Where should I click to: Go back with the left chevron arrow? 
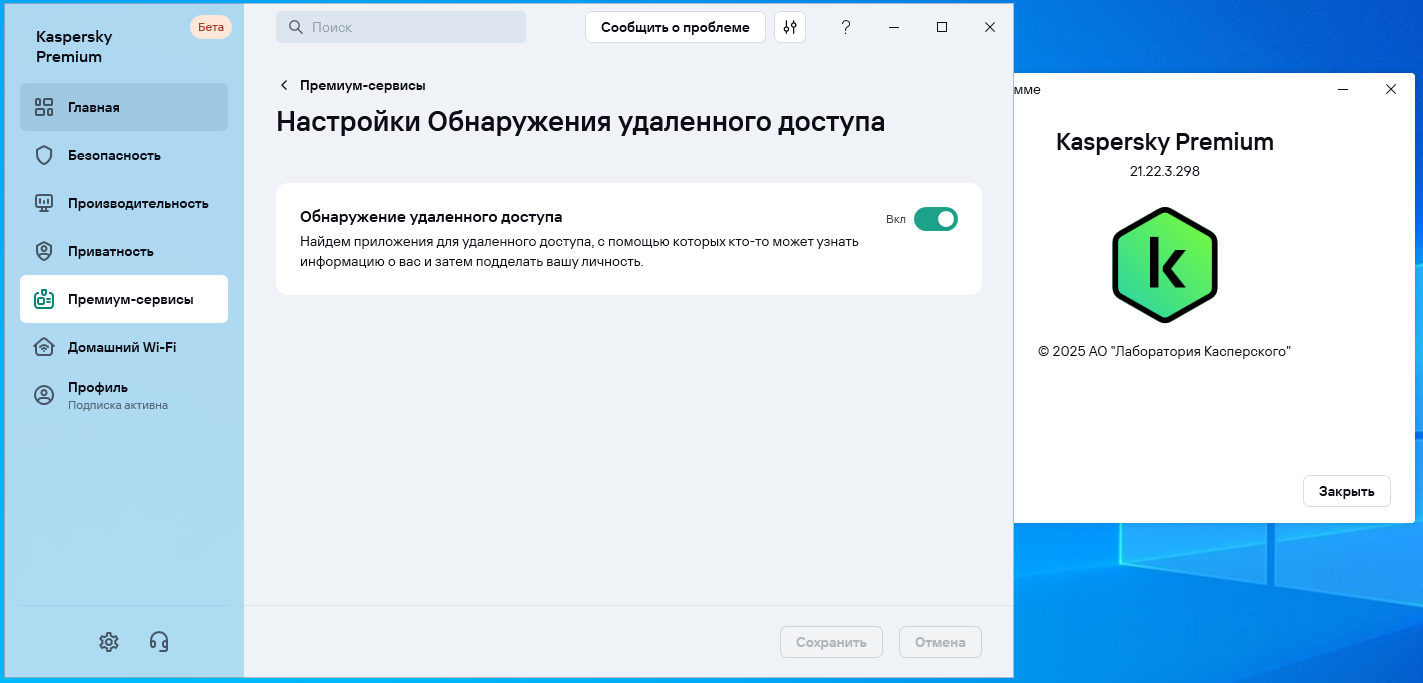(x=284, y=85)
